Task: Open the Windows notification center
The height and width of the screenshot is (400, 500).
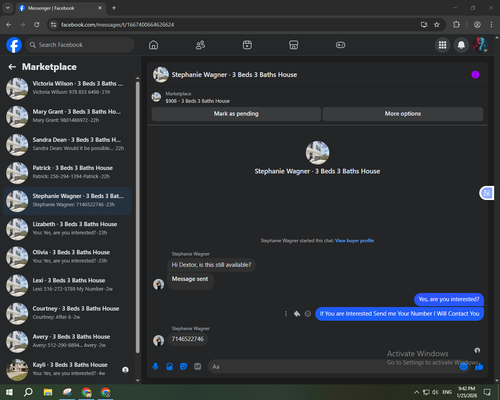Action: tap(487, 392)
